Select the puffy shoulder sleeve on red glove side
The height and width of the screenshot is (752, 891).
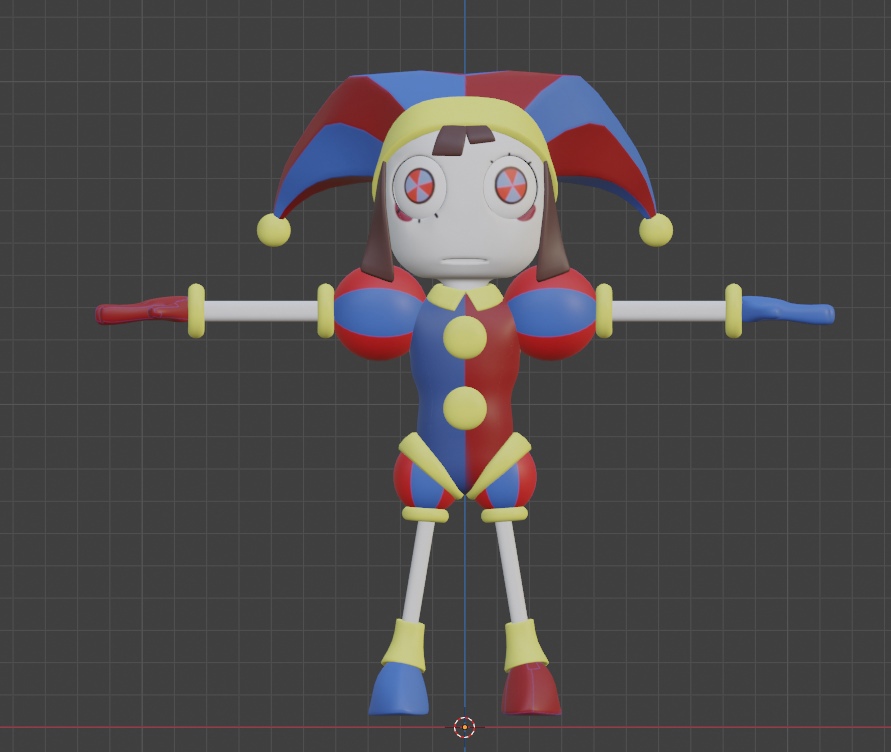click(x=379, y=313)
